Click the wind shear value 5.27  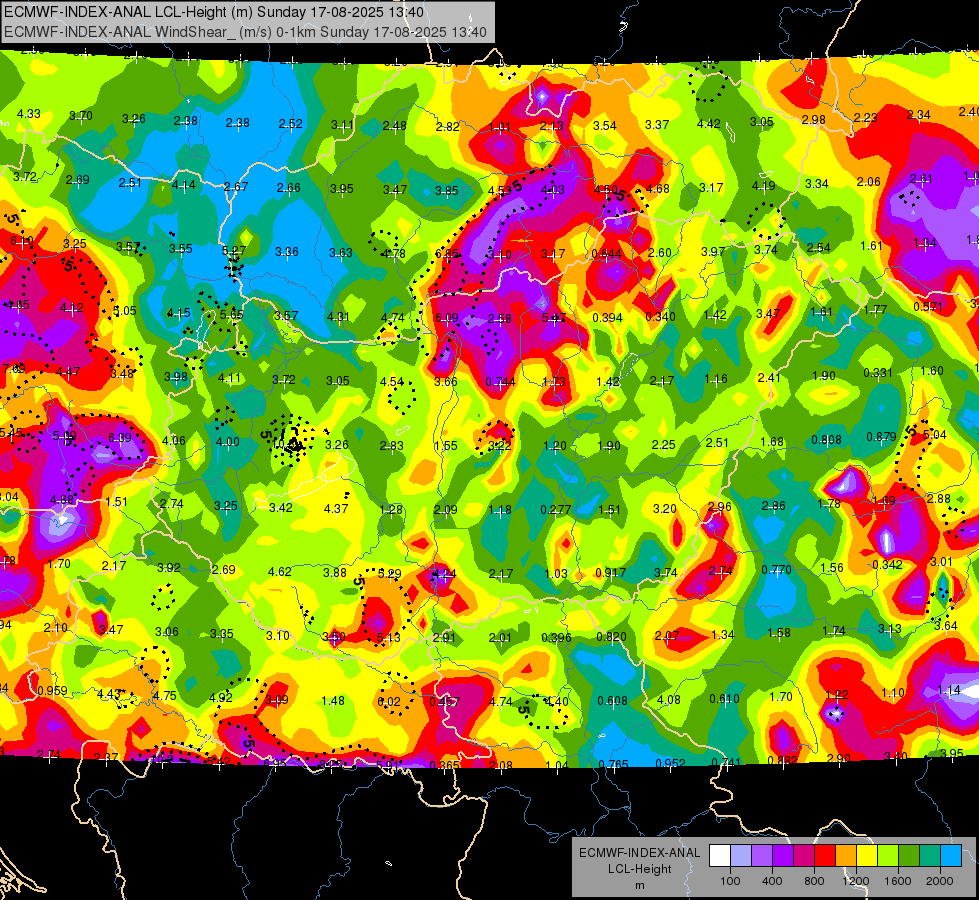point(234,250)
